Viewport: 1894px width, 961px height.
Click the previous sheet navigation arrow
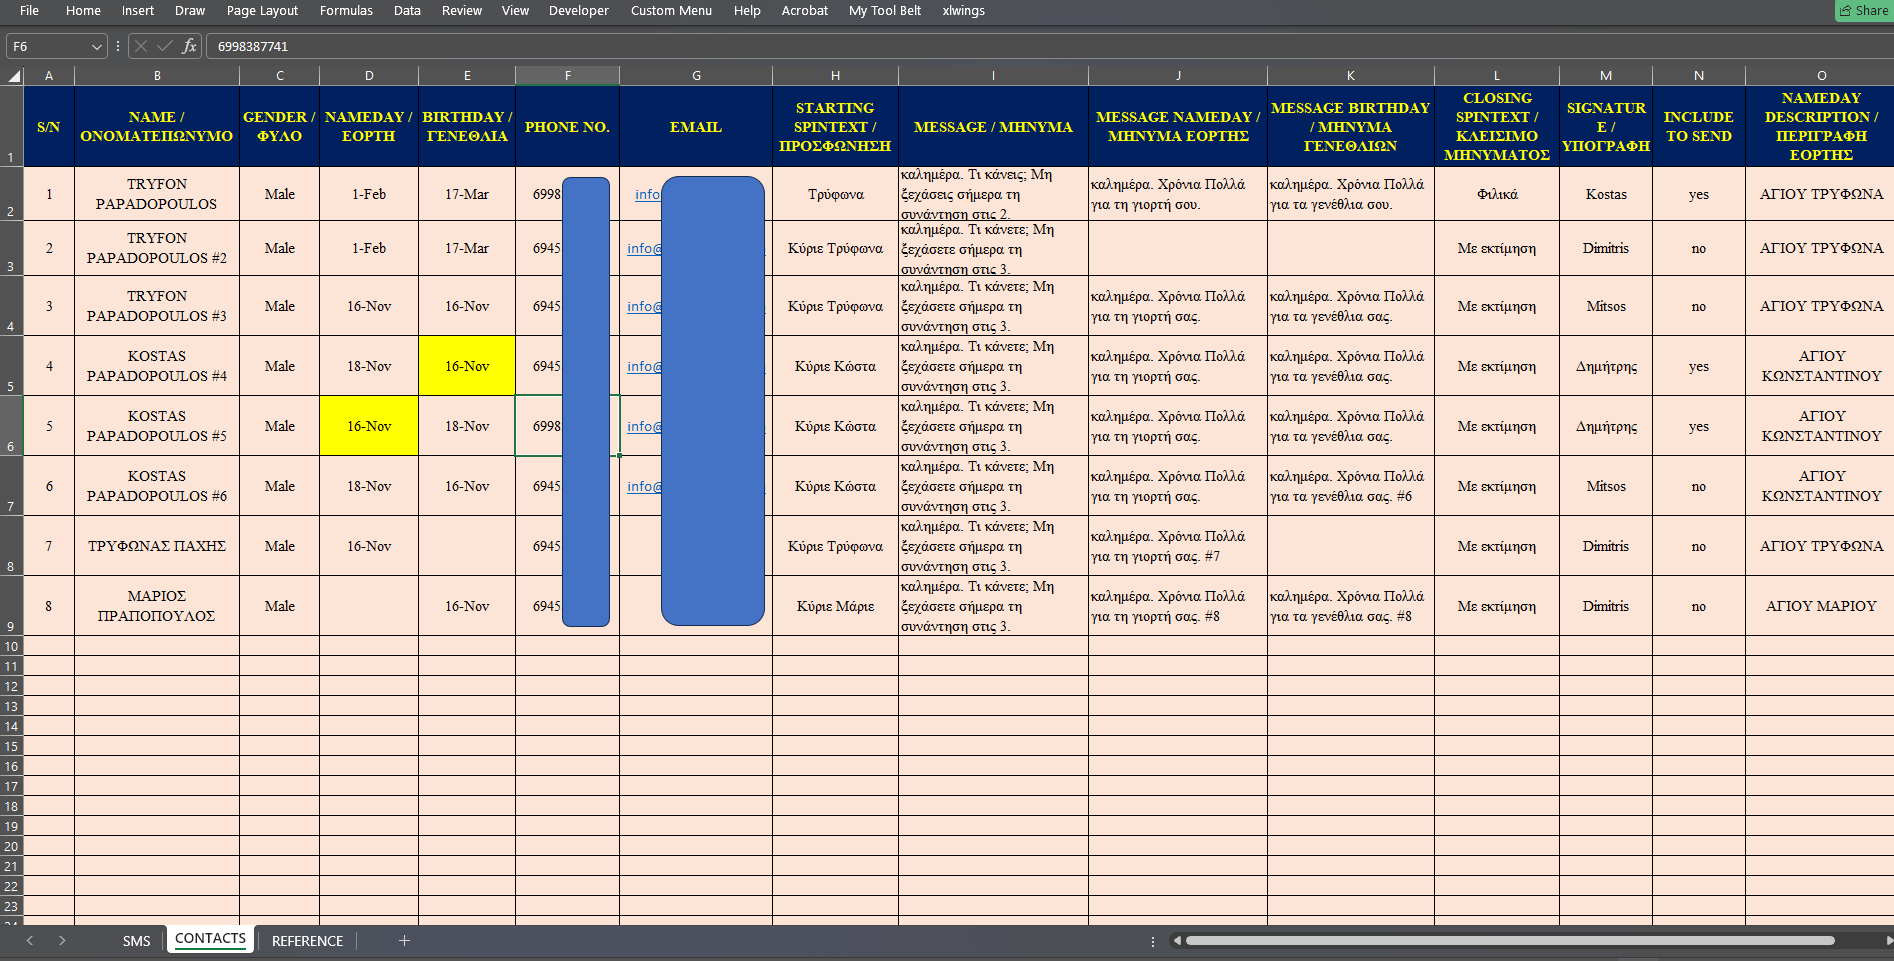[30, 940]
